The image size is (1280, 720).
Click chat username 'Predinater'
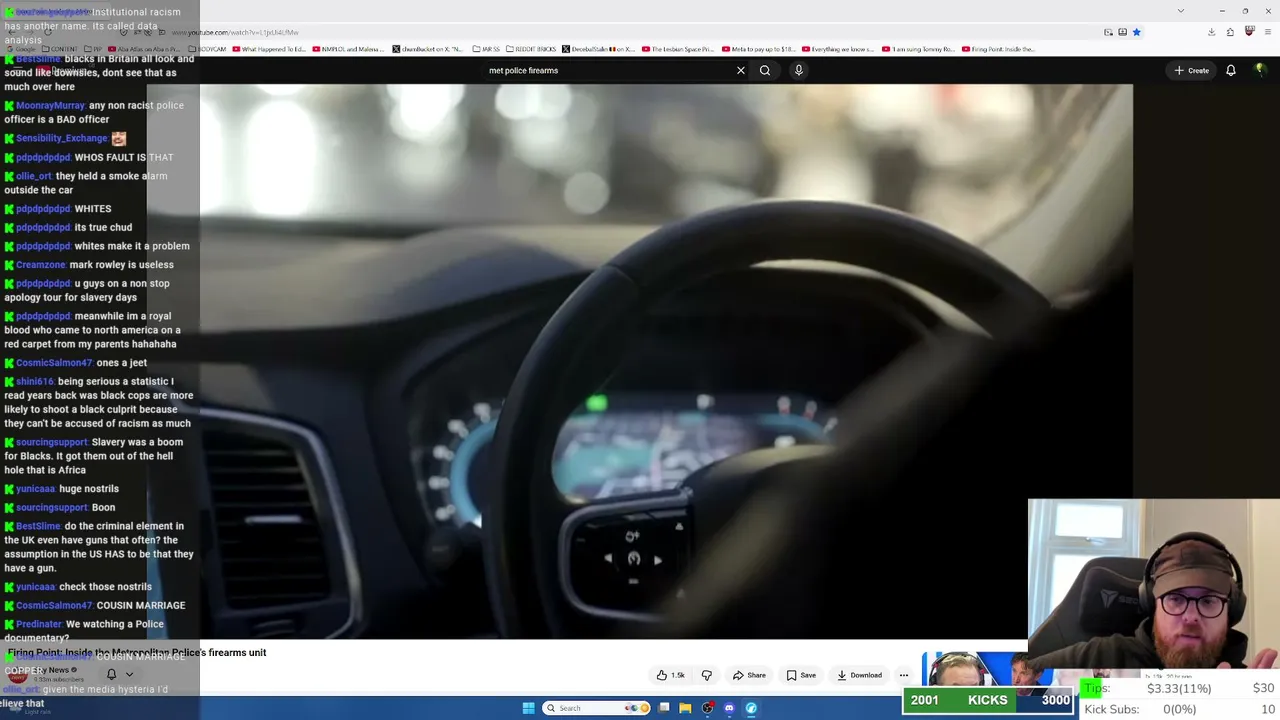(x=39, y=624)
